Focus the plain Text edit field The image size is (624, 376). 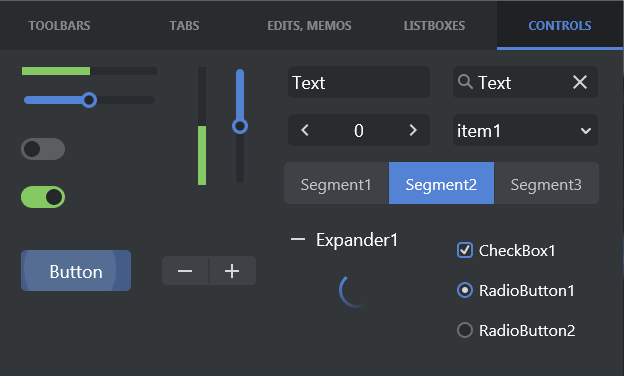pos(359,82)
